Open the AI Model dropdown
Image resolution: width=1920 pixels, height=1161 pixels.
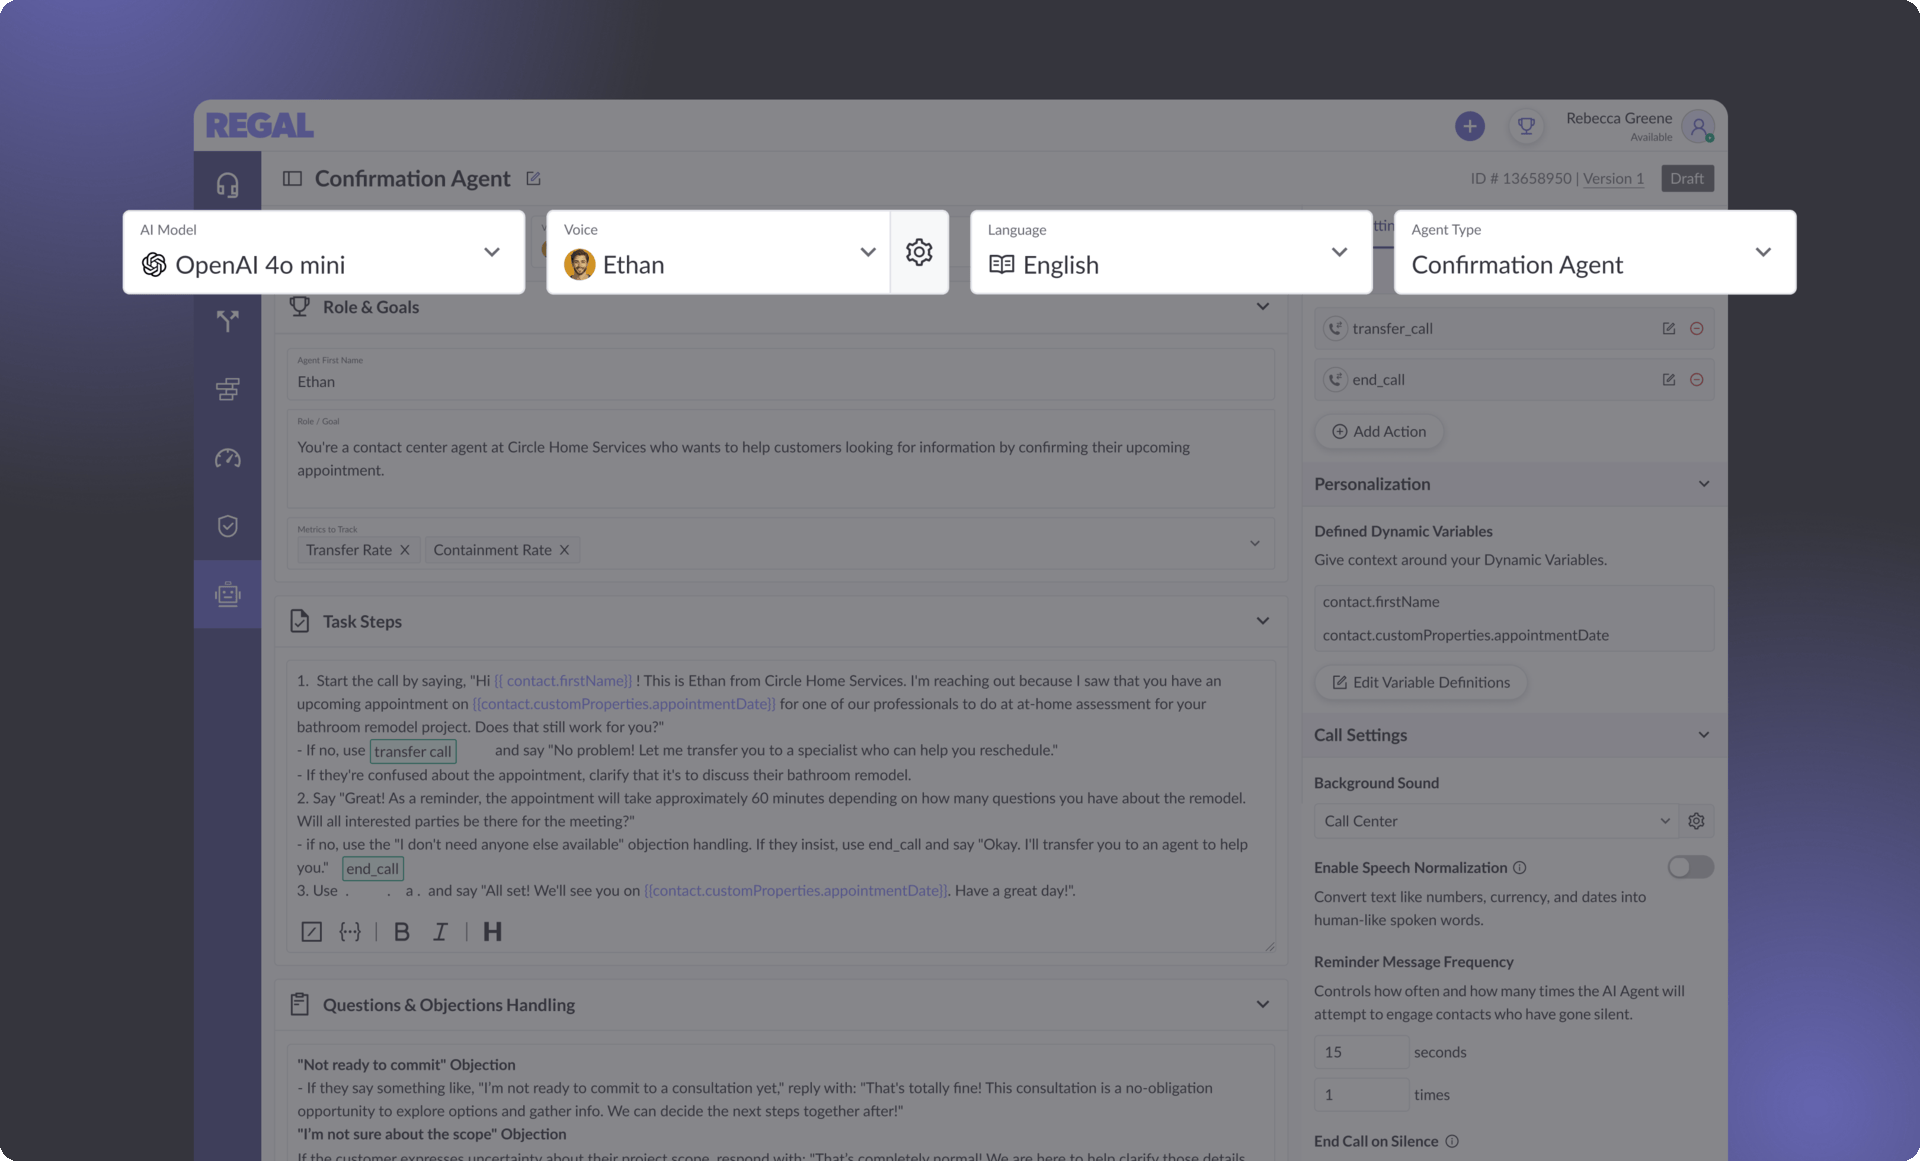pyautogui.click(x=323, y=252)
